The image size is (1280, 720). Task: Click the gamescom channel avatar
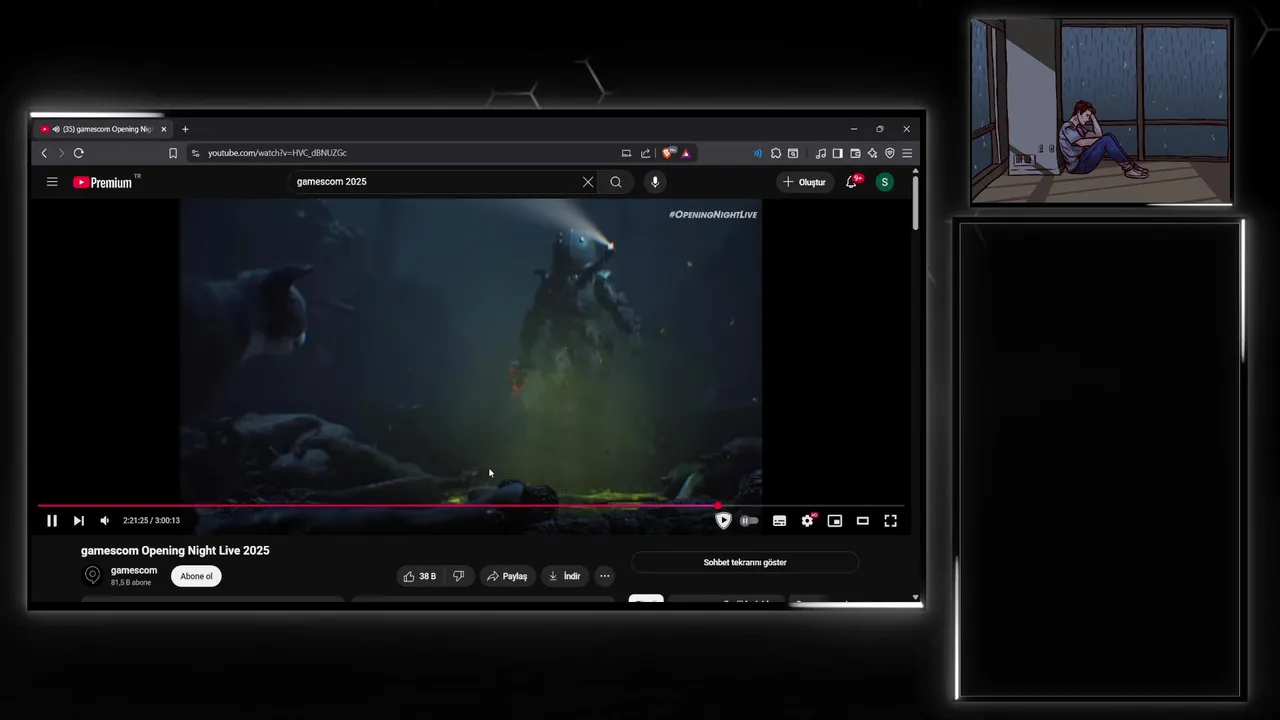pyautogui.click(x=92, y=575)
